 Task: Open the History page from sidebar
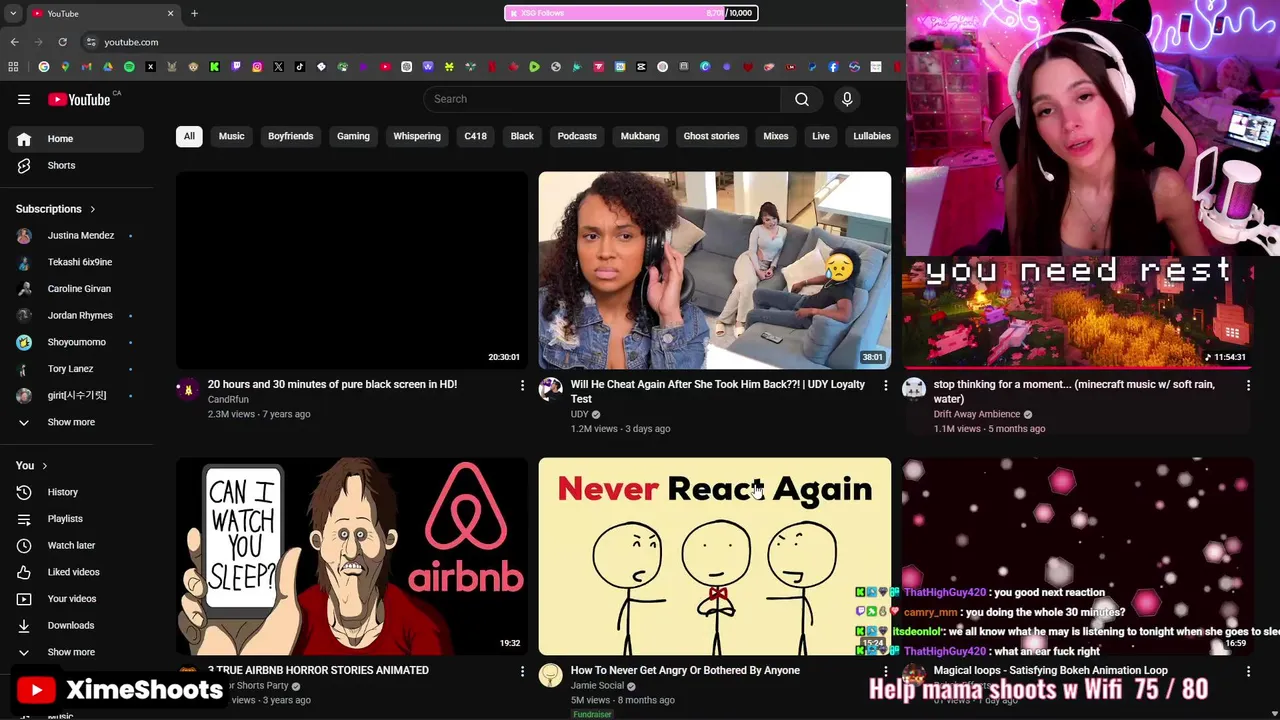(76, 492)
